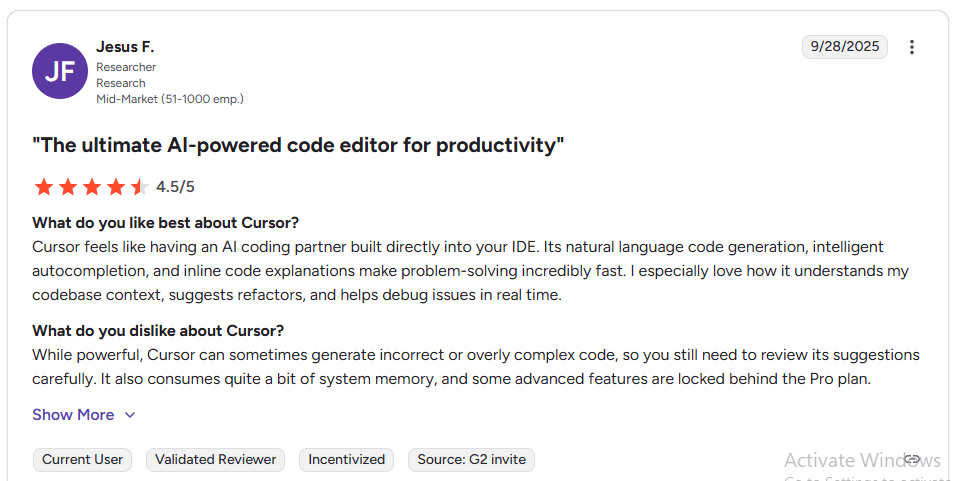Click the third rating star
This screenshot has width=954, height=481.
91,187
